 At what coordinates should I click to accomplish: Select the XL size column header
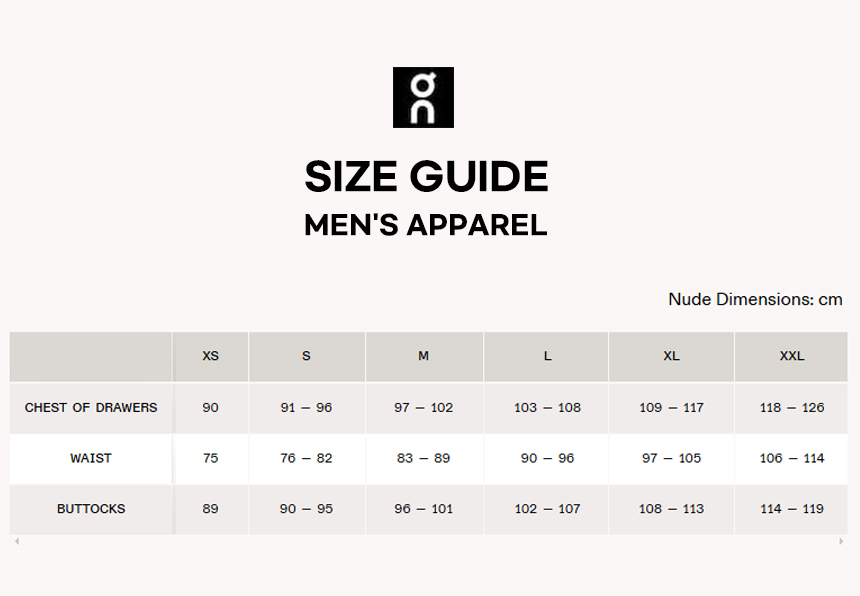tap(671, 356)
